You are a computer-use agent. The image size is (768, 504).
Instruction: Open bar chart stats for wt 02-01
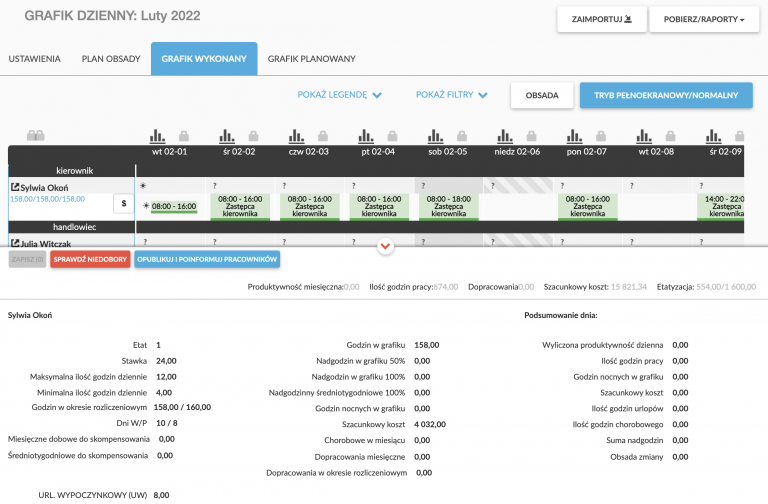point(157,136)
